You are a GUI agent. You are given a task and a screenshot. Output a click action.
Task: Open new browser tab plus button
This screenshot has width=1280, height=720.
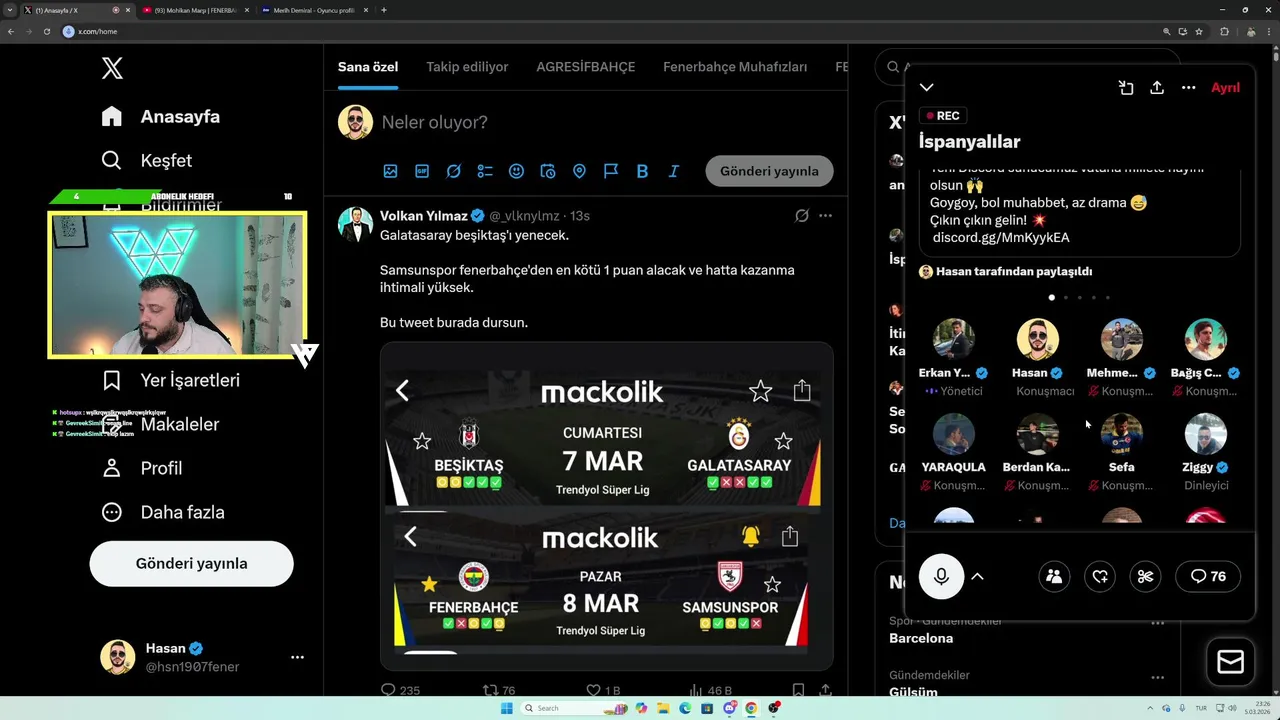384,10
